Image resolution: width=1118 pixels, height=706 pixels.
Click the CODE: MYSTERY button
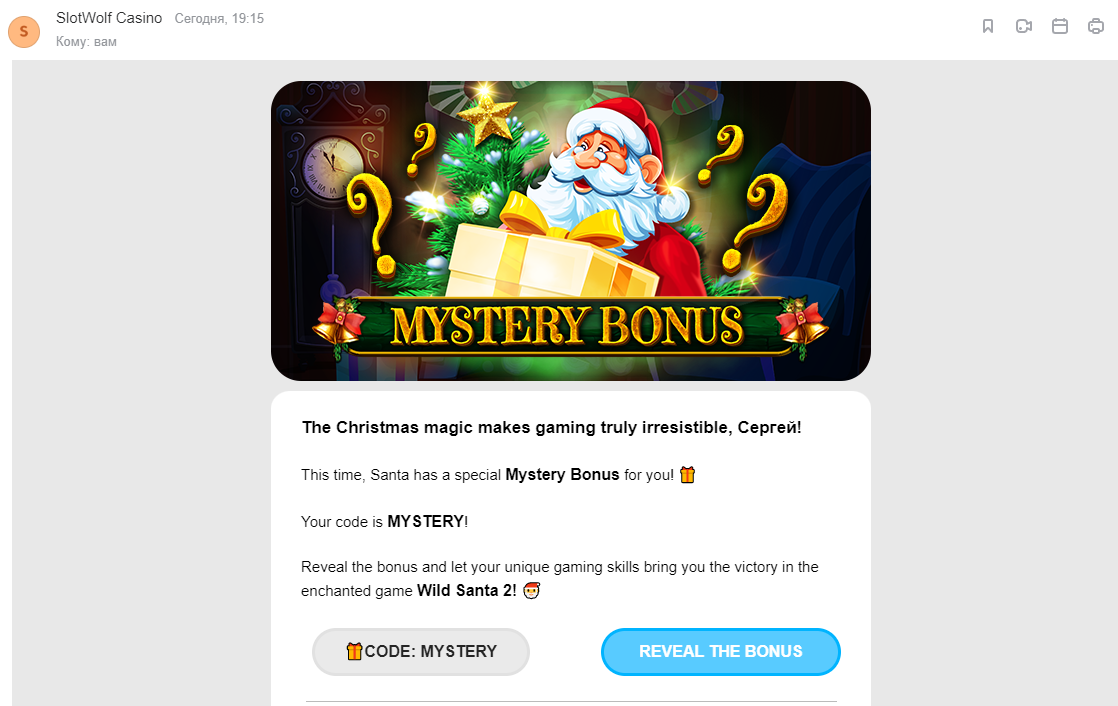421,652
